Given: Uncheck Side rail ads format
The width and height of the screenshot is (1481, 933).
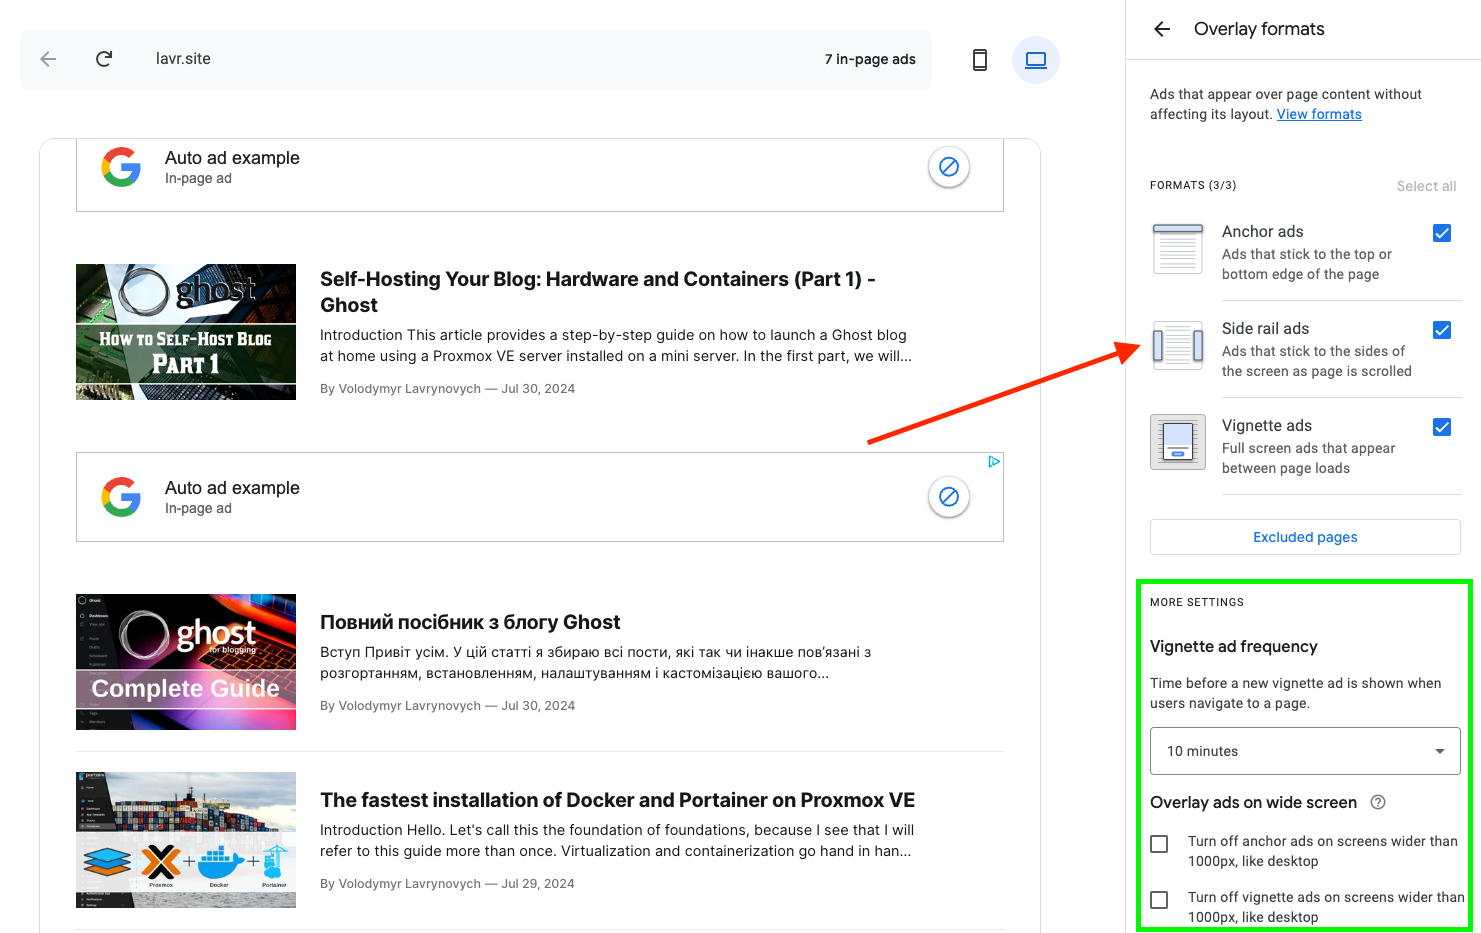Looking at the screenshot, I should (x=1442, y=330).
